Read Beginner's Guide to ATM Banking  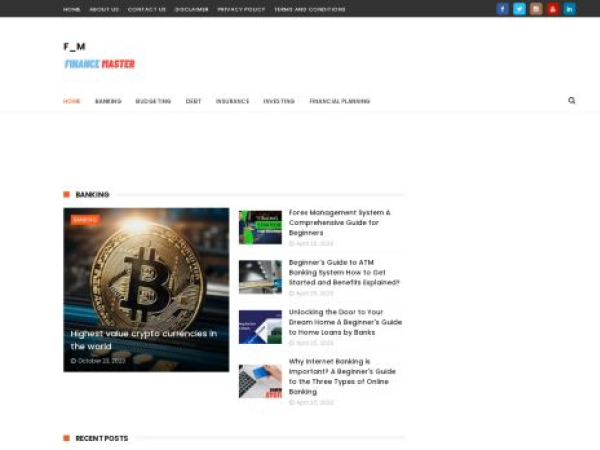344,272
